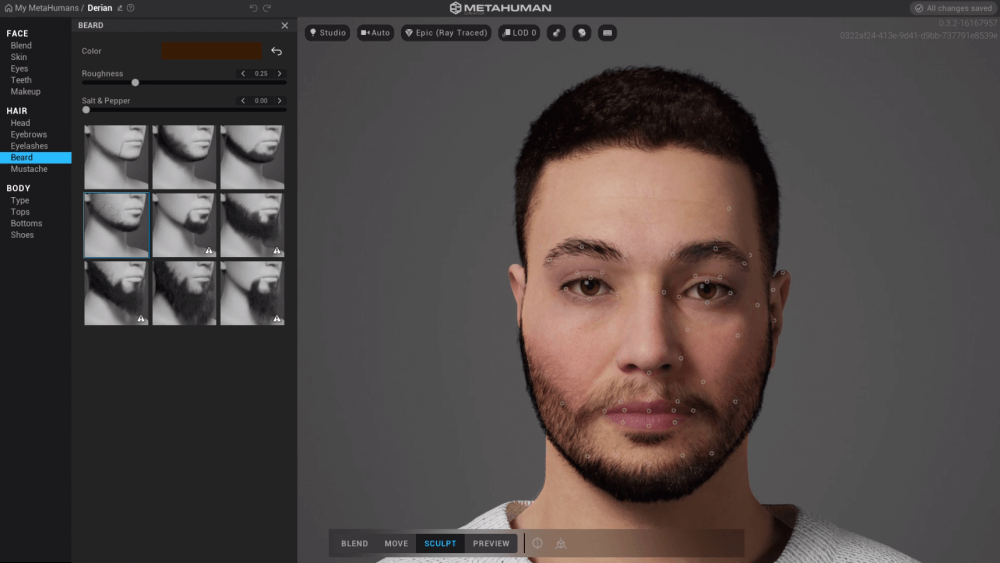
Task: Switch to Blend mode tab
Action: [x=355, y=543]
